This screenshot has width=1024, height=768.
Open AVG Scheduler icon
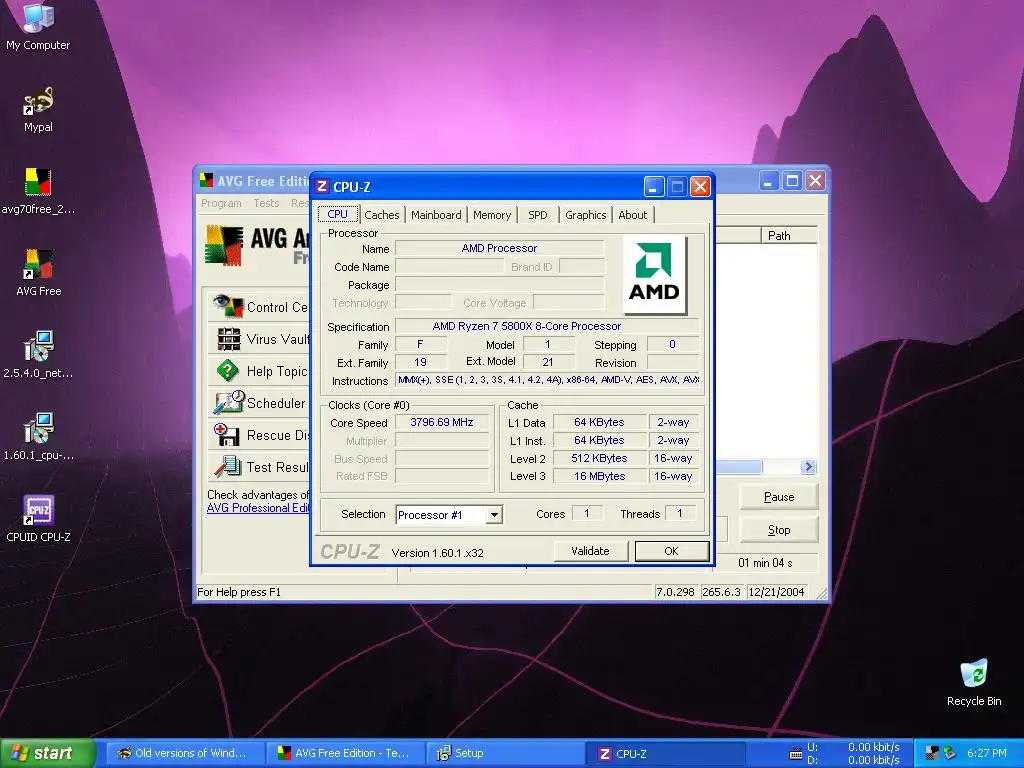pyautogui.click(x=229, y=403)
